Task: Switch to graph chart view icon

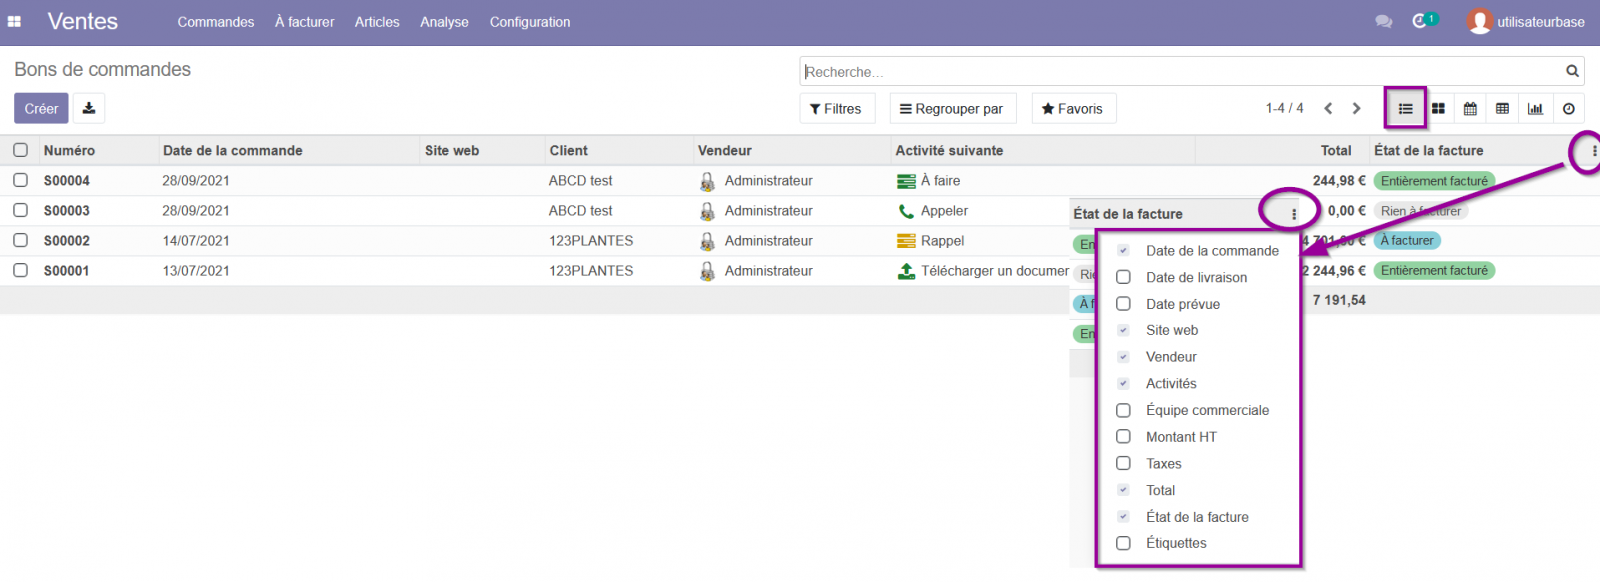Action: 1535,108
